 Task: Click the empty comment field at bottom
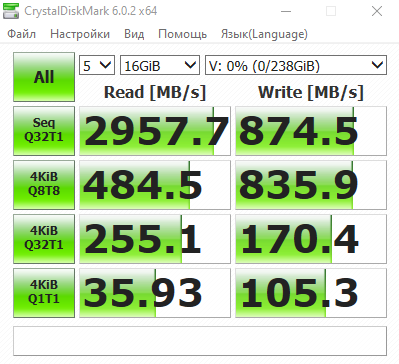click(200, 341)
